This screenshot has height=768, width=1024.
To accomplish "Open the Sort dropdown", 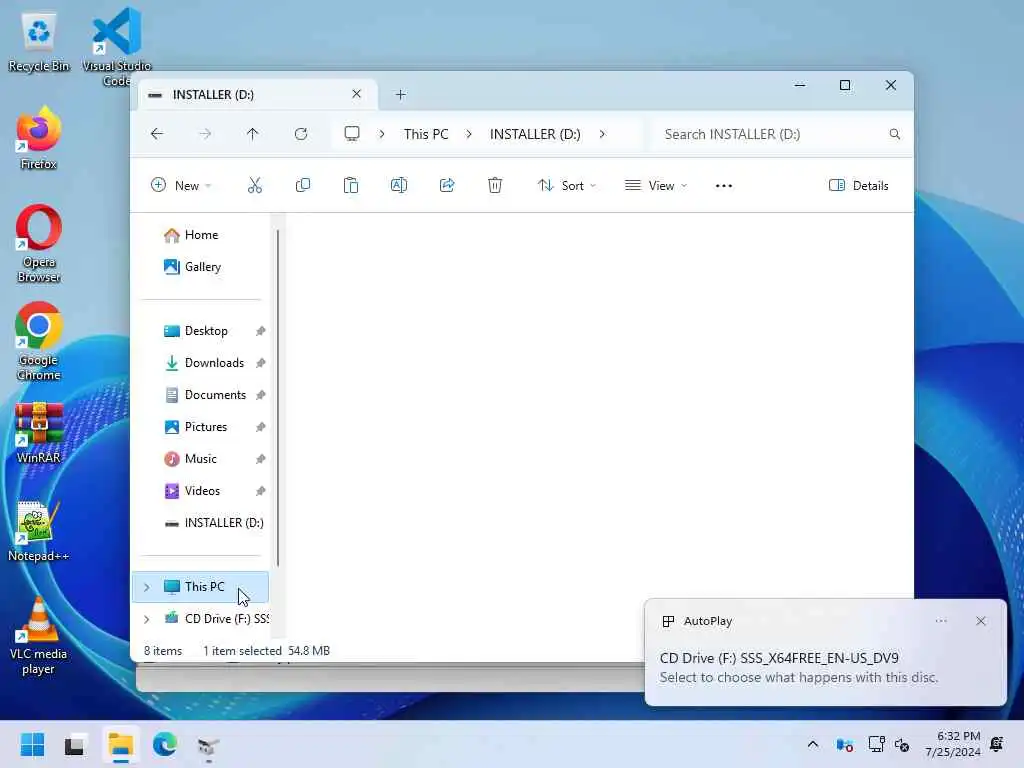I will pos(566,185).
